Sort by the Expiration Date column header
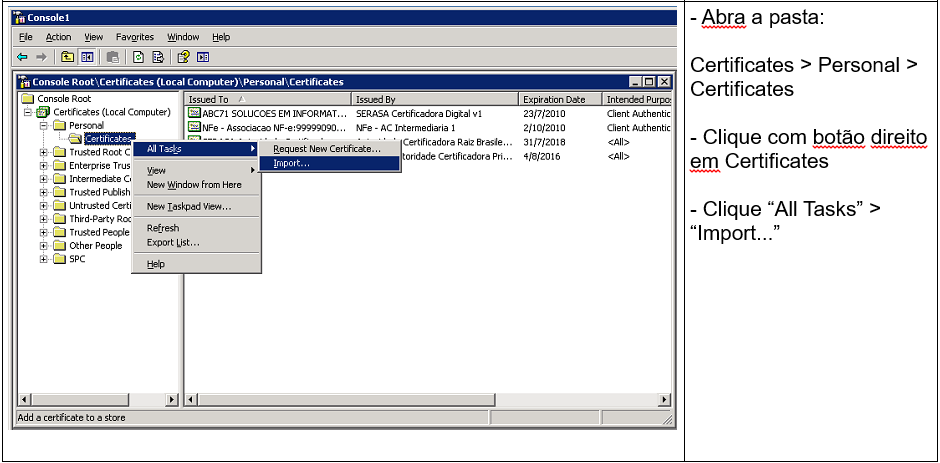940x463 pixels. 560,99
